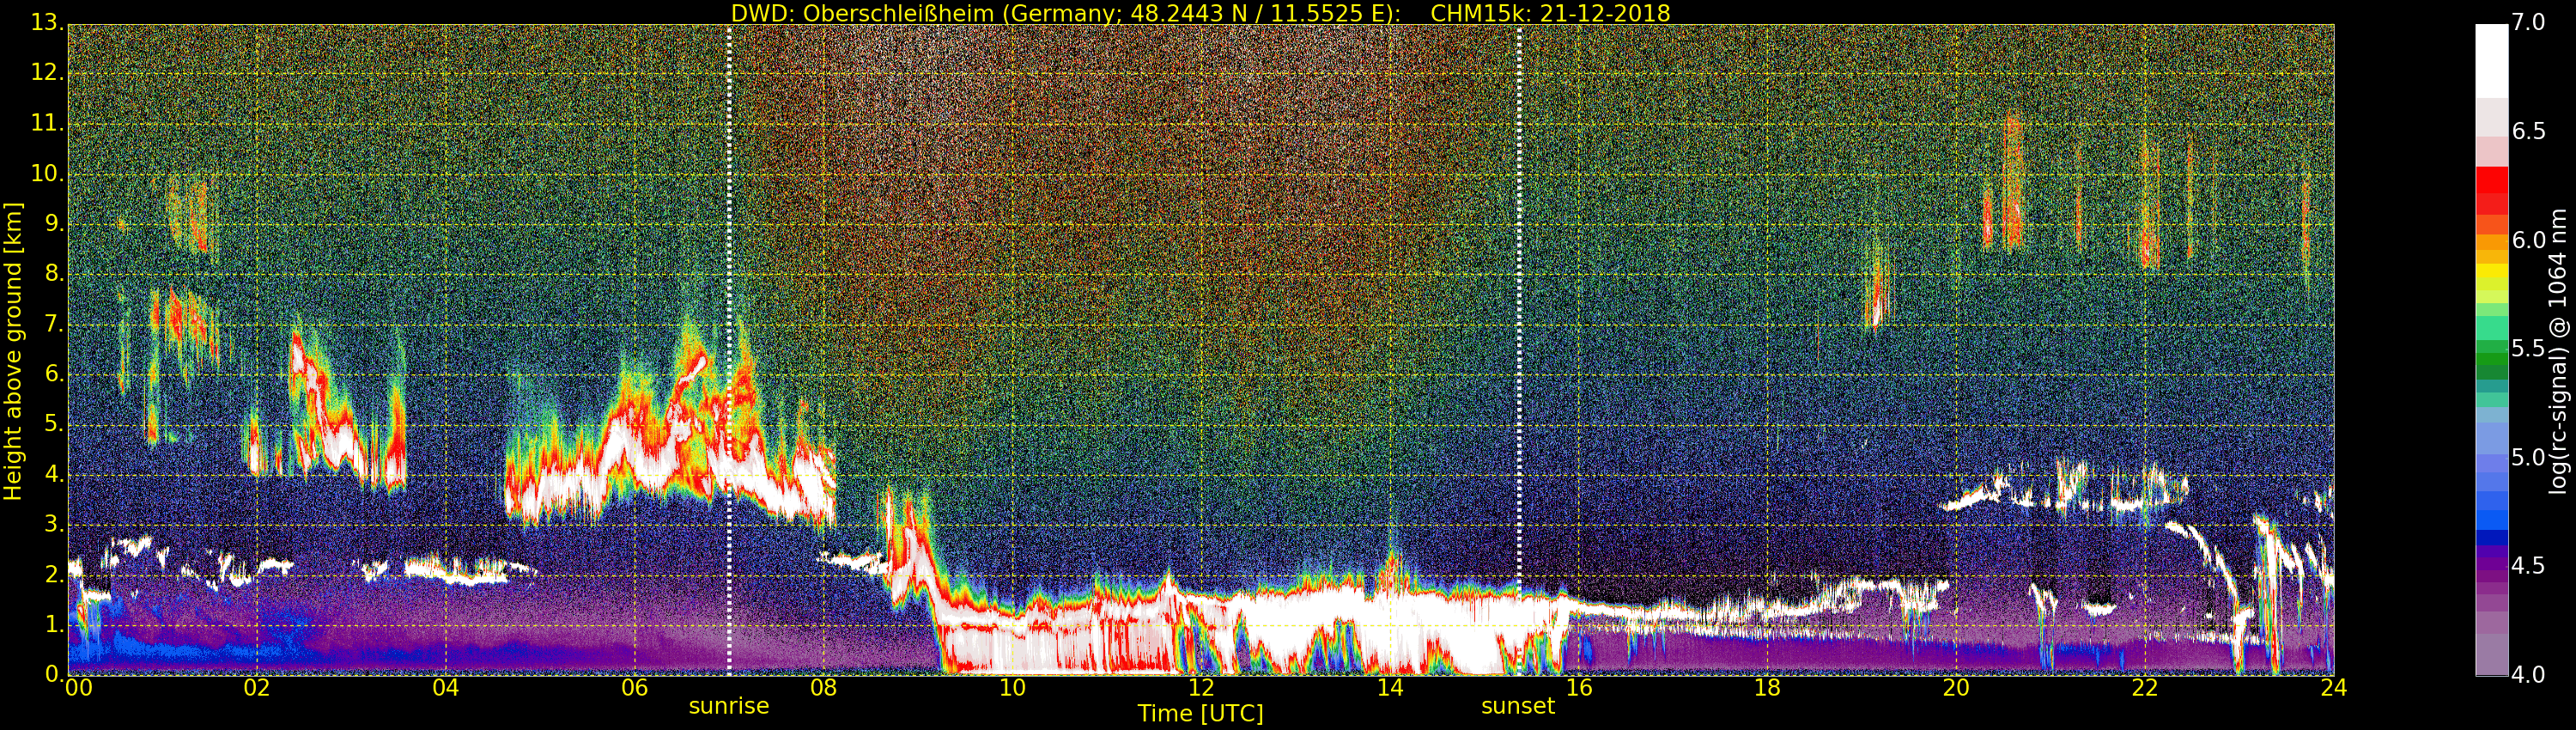Click the white top segment of colorbar
Image resolution: width=2576 pixels, height=730 pixels.
click(x=2491, y=60)
